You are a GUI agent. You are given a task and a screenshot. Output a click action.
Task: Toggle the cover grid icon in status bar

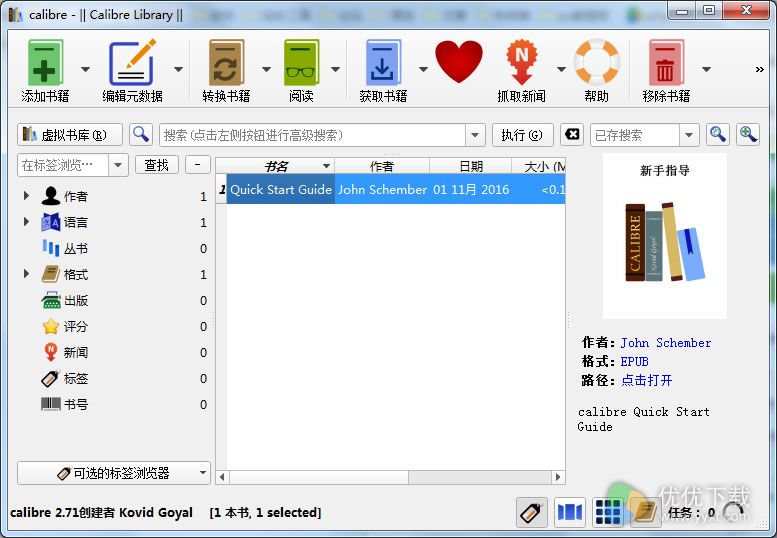(608, 512)
